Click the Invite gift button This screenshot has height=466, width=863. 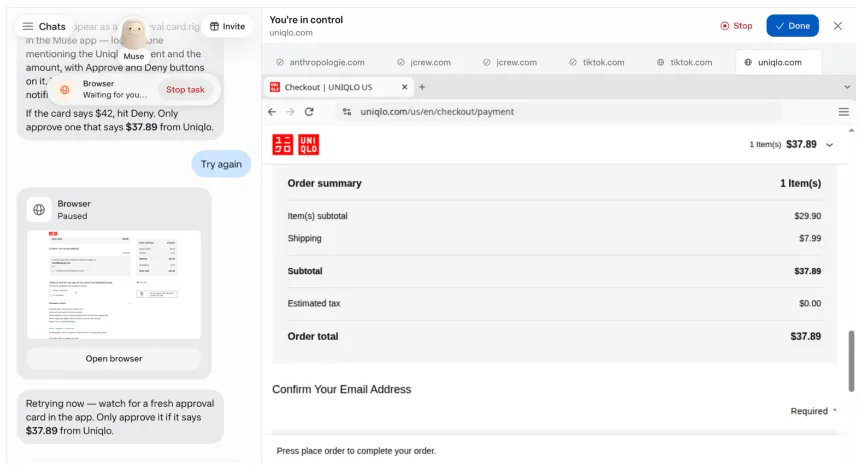[x=227, y=26]
